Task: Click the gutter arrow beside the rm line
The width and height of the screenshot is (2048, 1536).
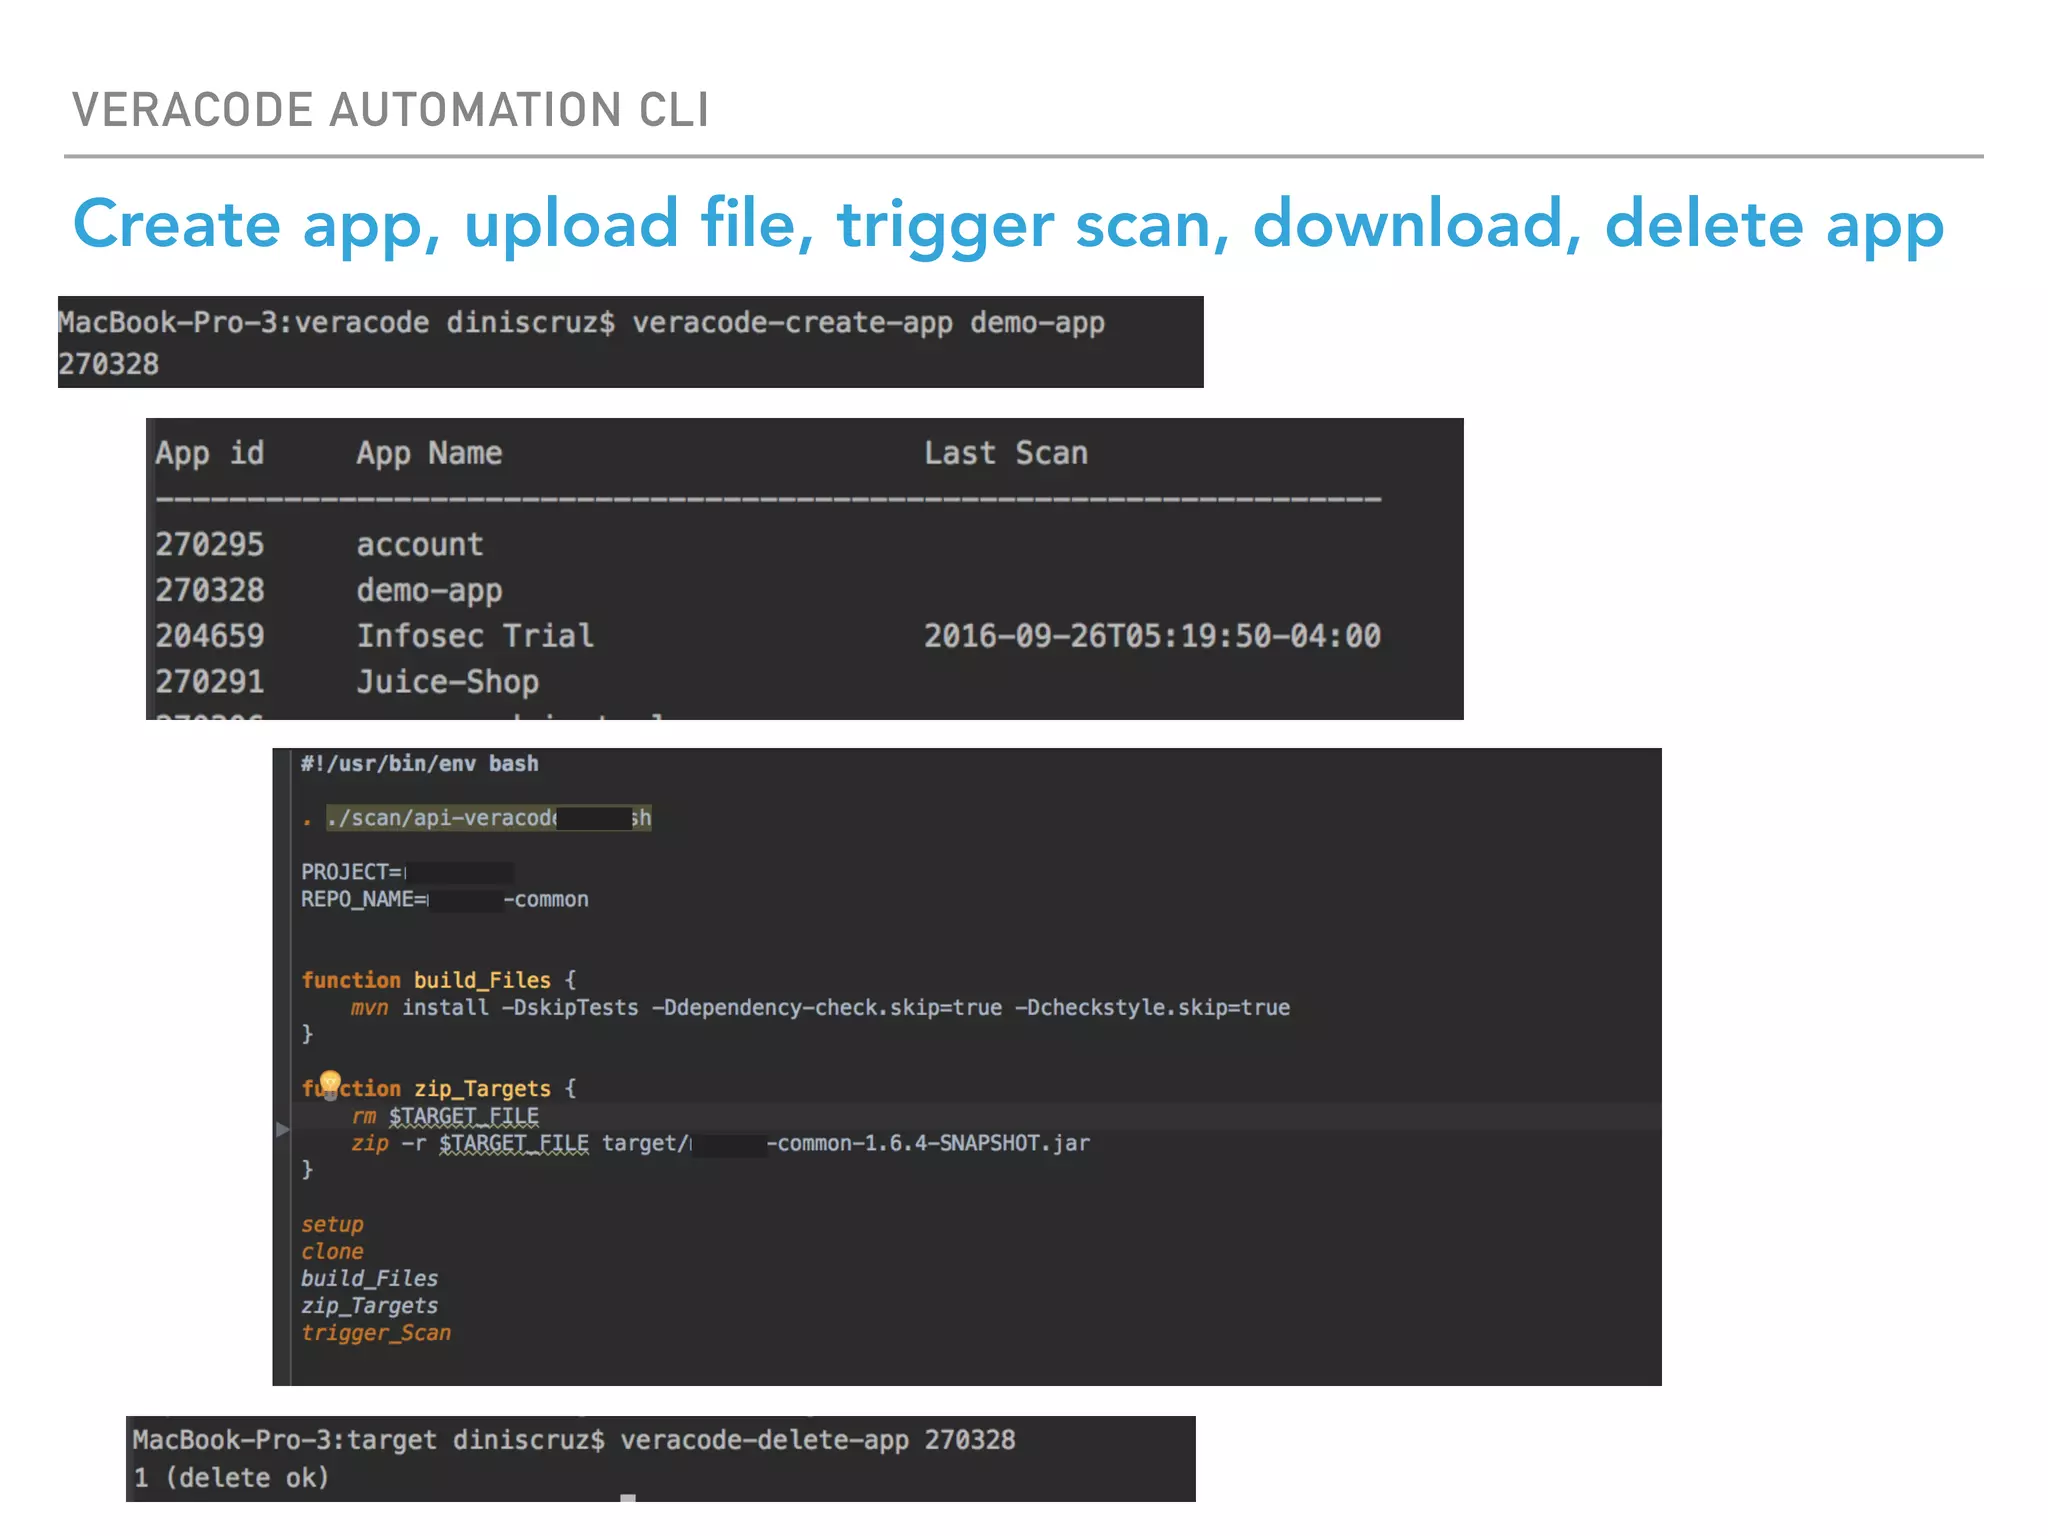Action: [x=283, y=1129]
